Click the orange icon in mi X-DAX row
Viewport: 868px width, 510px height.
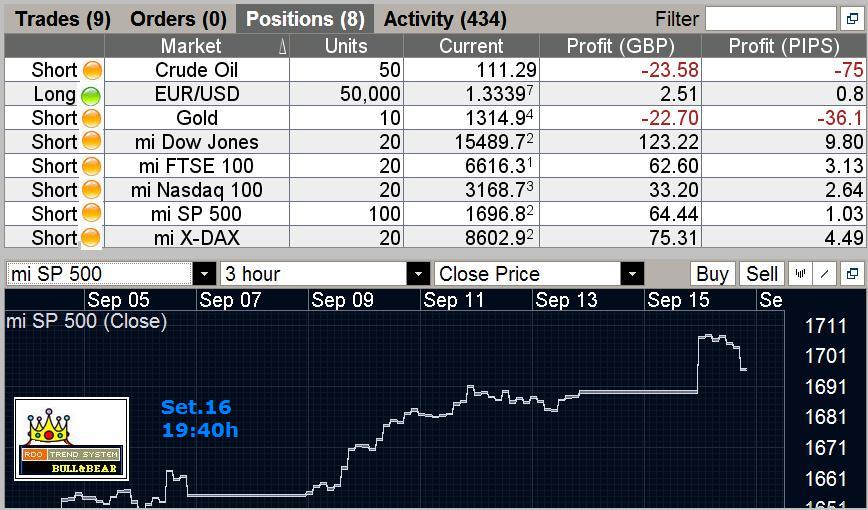91,238
